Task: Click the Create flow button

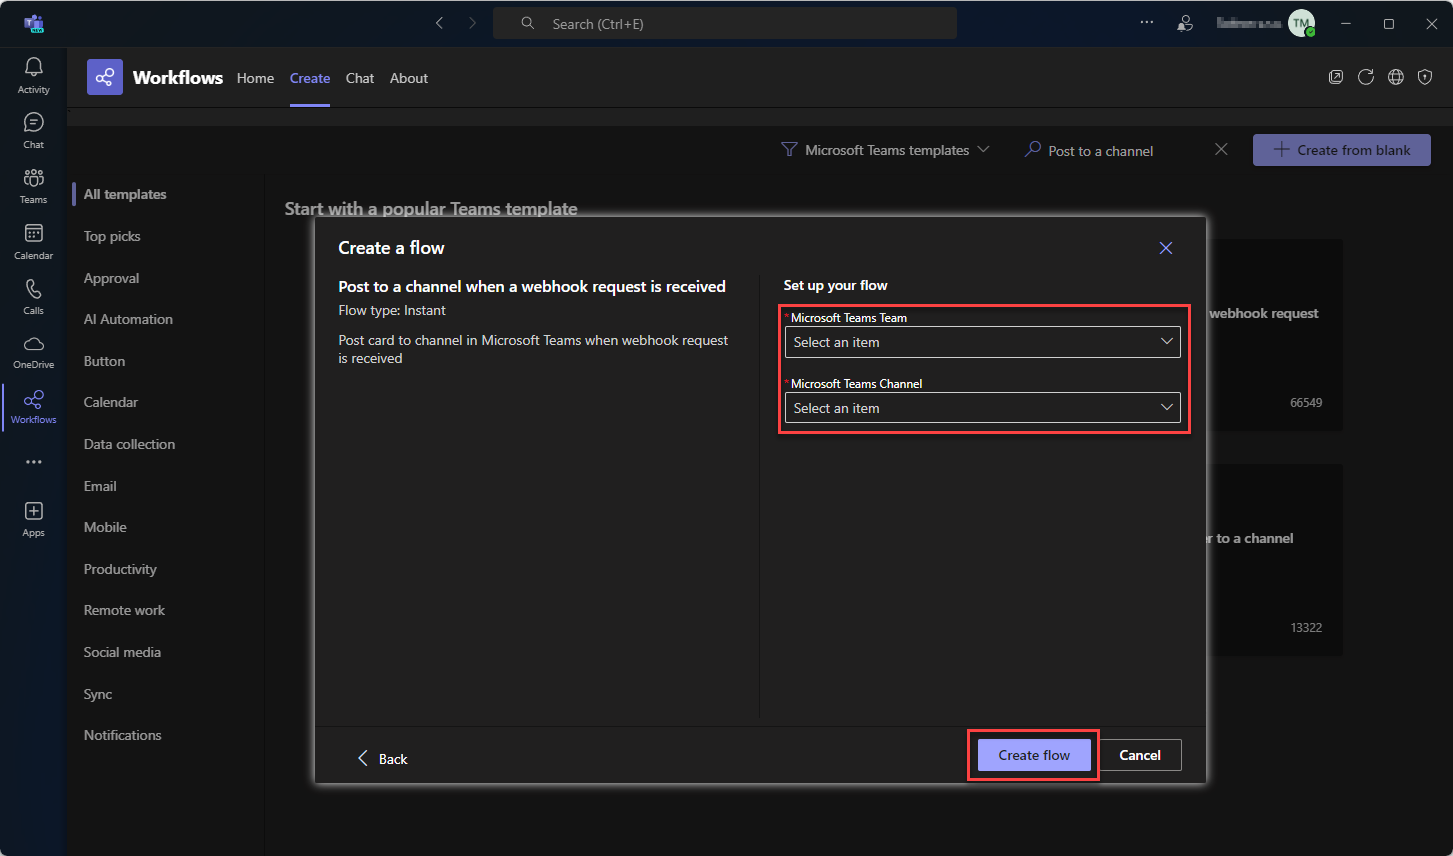Action: (x=1032, y=755)
